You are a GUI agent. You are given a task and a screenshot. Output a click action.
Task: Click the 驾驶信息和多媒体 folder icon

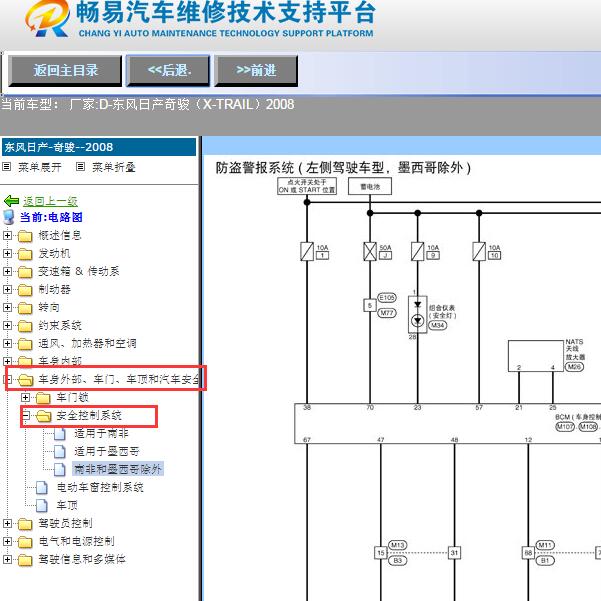click(x=25, y=560)
